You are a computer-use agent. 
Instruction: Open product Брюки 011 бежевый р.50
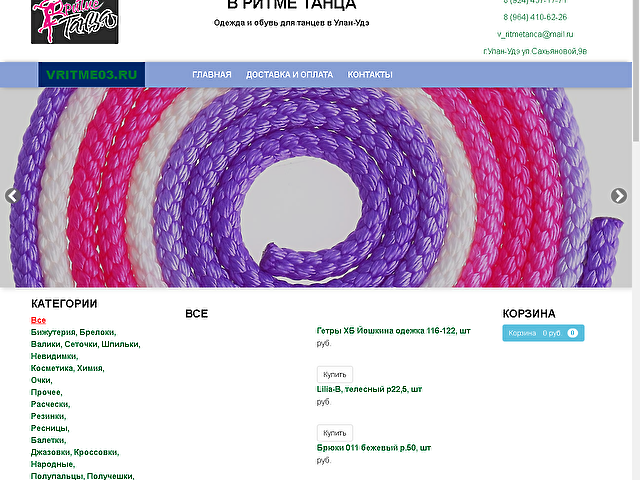pyautogui.click(x=373, y=448)
